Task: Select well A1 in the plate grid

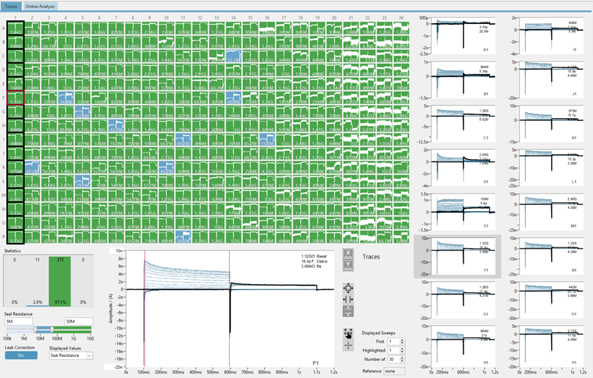Action: [x=16, y=28]
